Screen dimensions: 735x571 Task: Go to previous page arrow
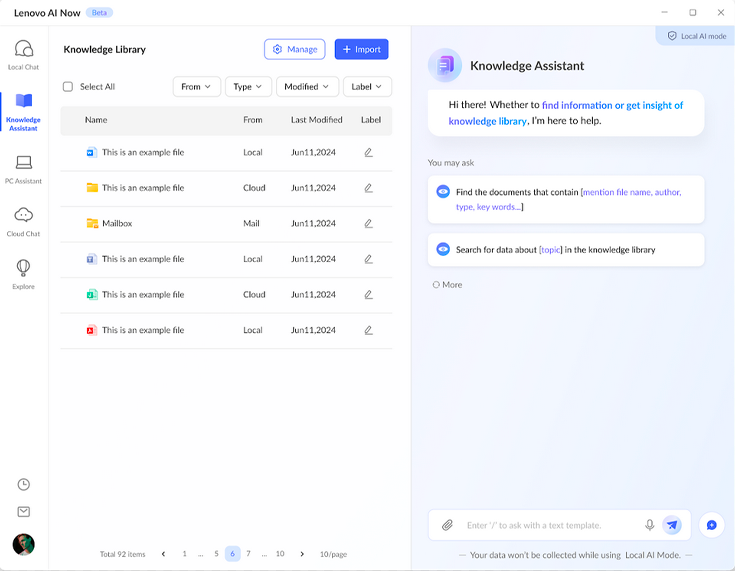163,554
